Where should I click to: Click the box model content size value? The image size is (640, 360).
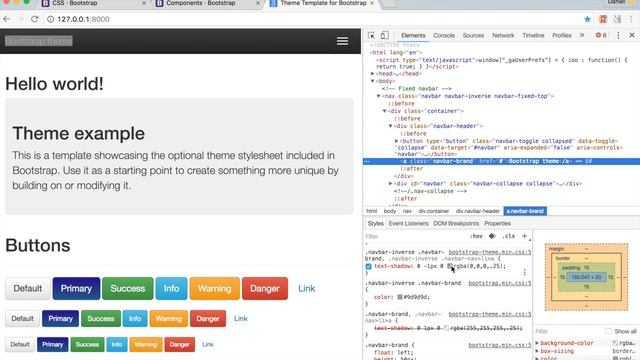click(x=586, y=277)
